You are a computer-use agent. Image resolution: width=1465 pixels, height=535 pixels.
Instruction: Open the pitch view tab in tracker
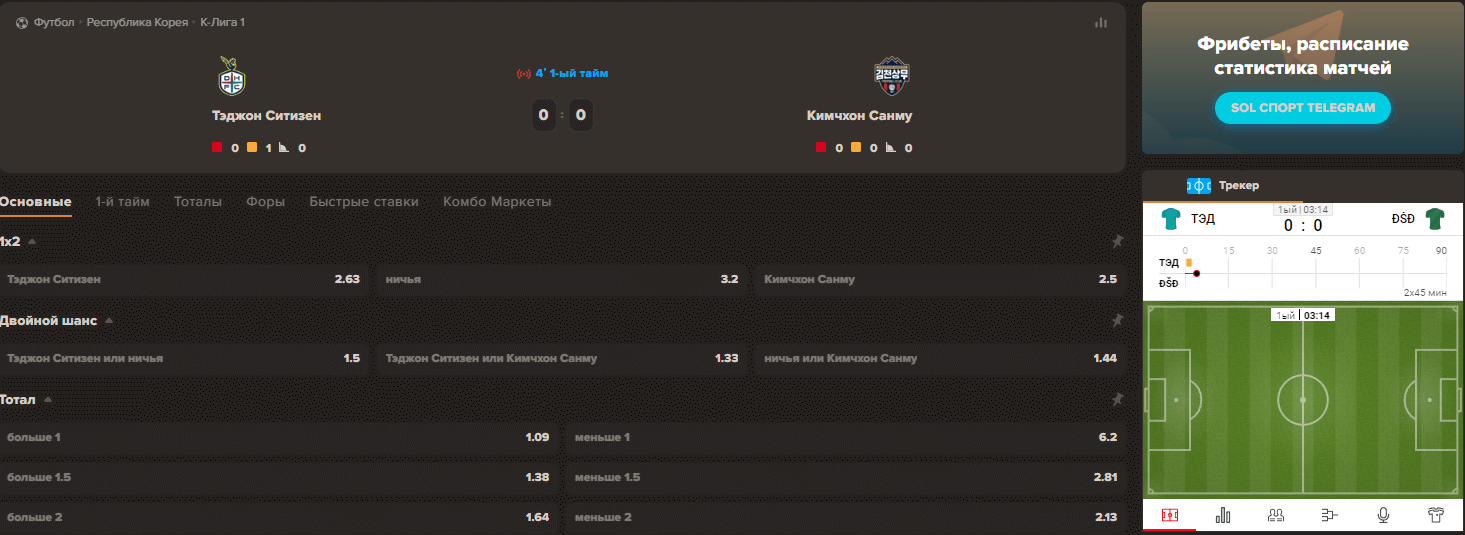[1169, 516]
